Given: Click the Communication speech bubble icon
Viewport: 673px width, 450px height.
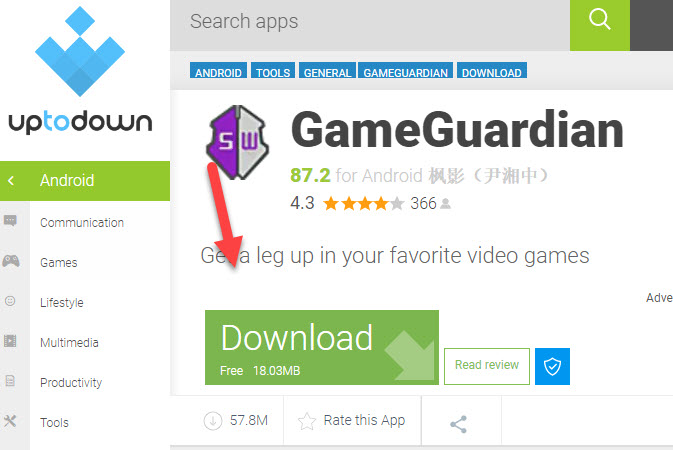Looking at the screenshot, I should click(x=10, y=221).
